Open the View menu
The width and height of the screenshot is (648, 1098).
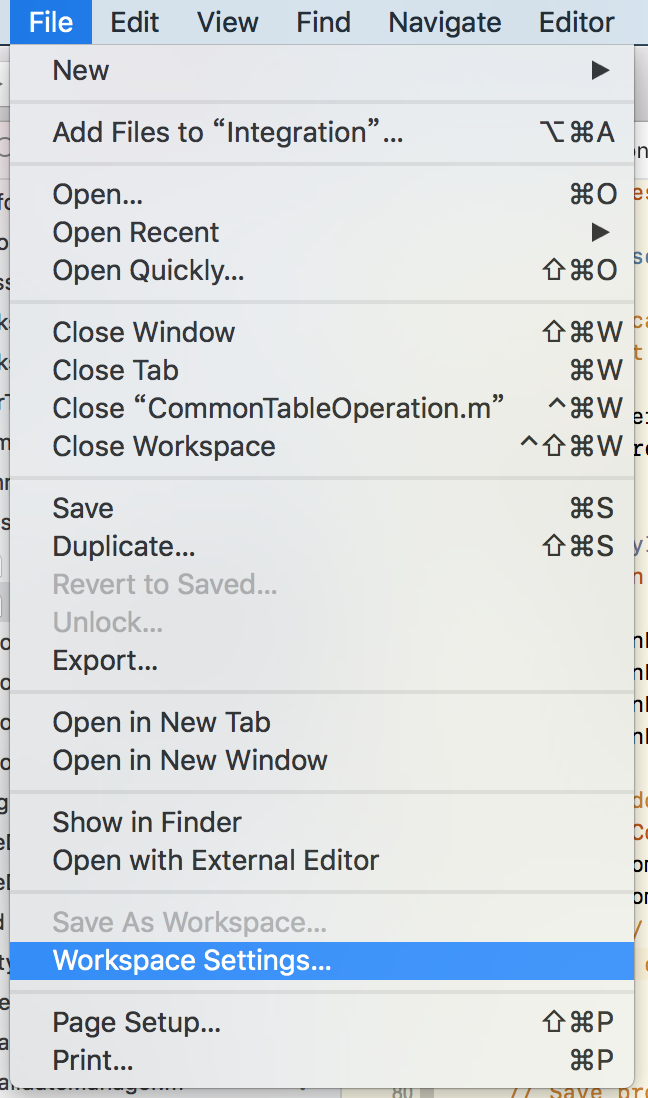click(x=228, y=22)
